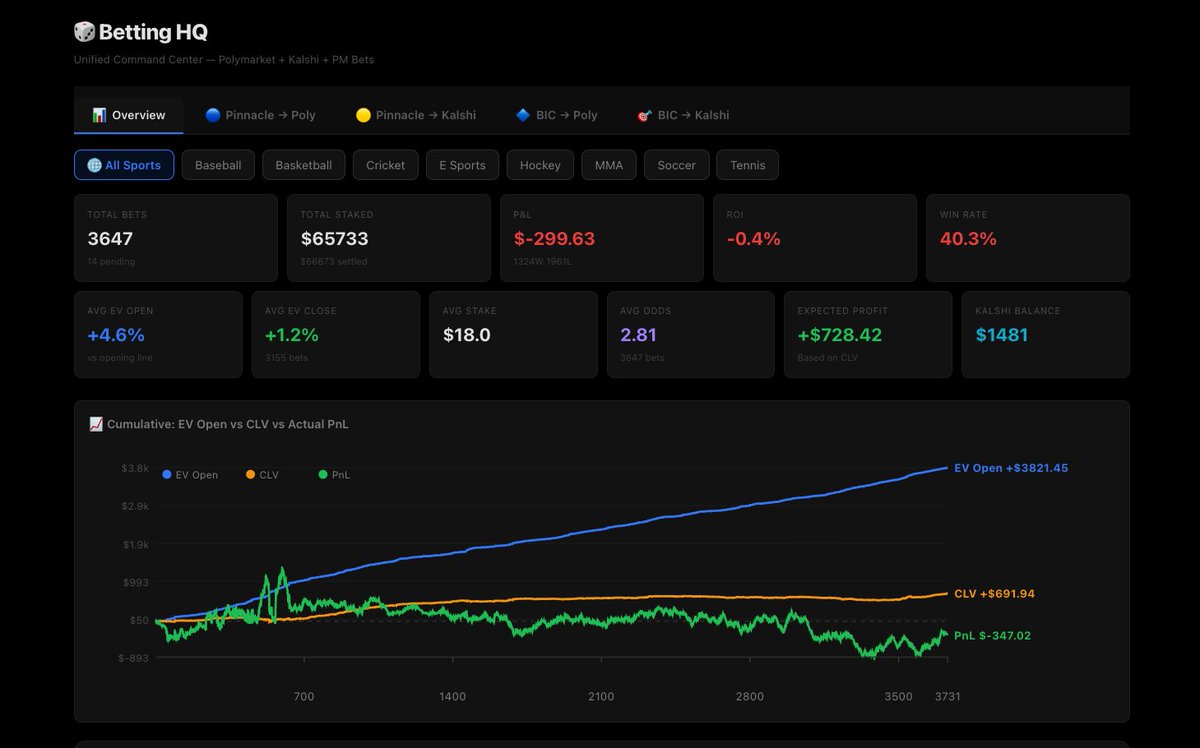Click the P&L $-299.63 value
The height and width of the screenshot is (748, 1200).
[x=554, y=239]
